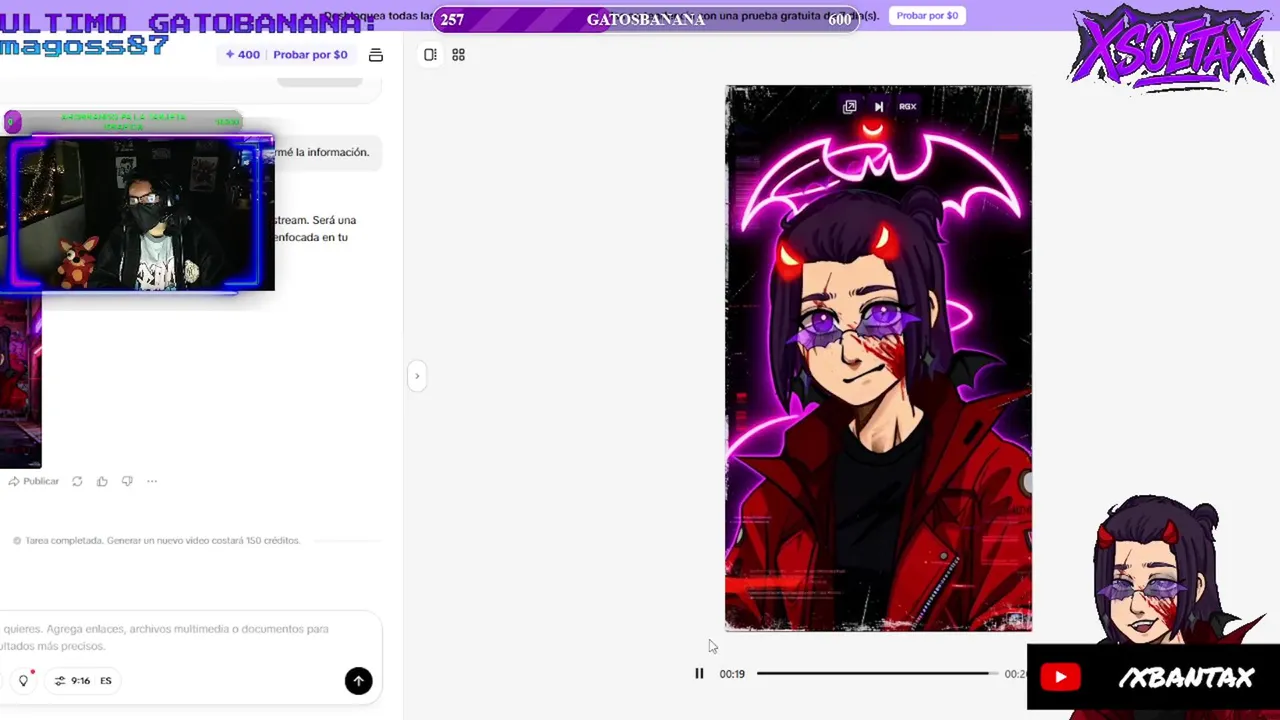The height and width of the screenshot is (720, 1280).
Task: Open the three-dot more options menu
Action: coord(152,481)
